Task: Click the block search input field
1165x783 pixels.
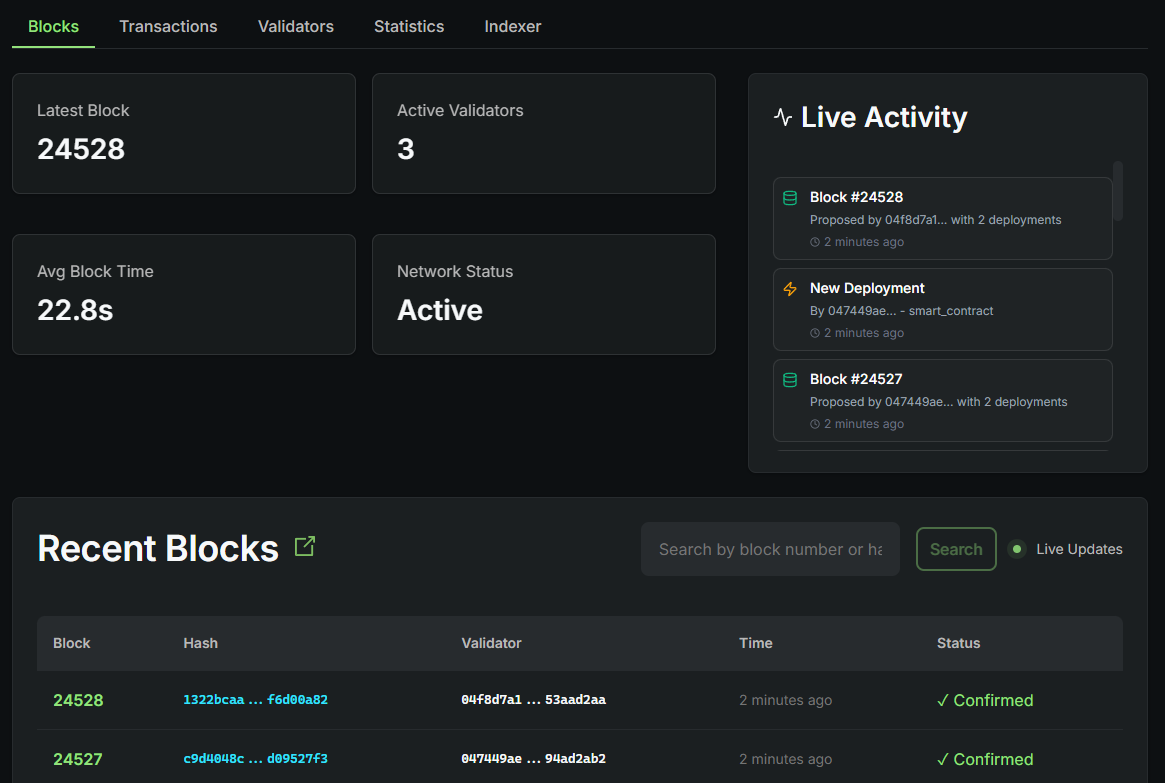Action: point(770,549)
